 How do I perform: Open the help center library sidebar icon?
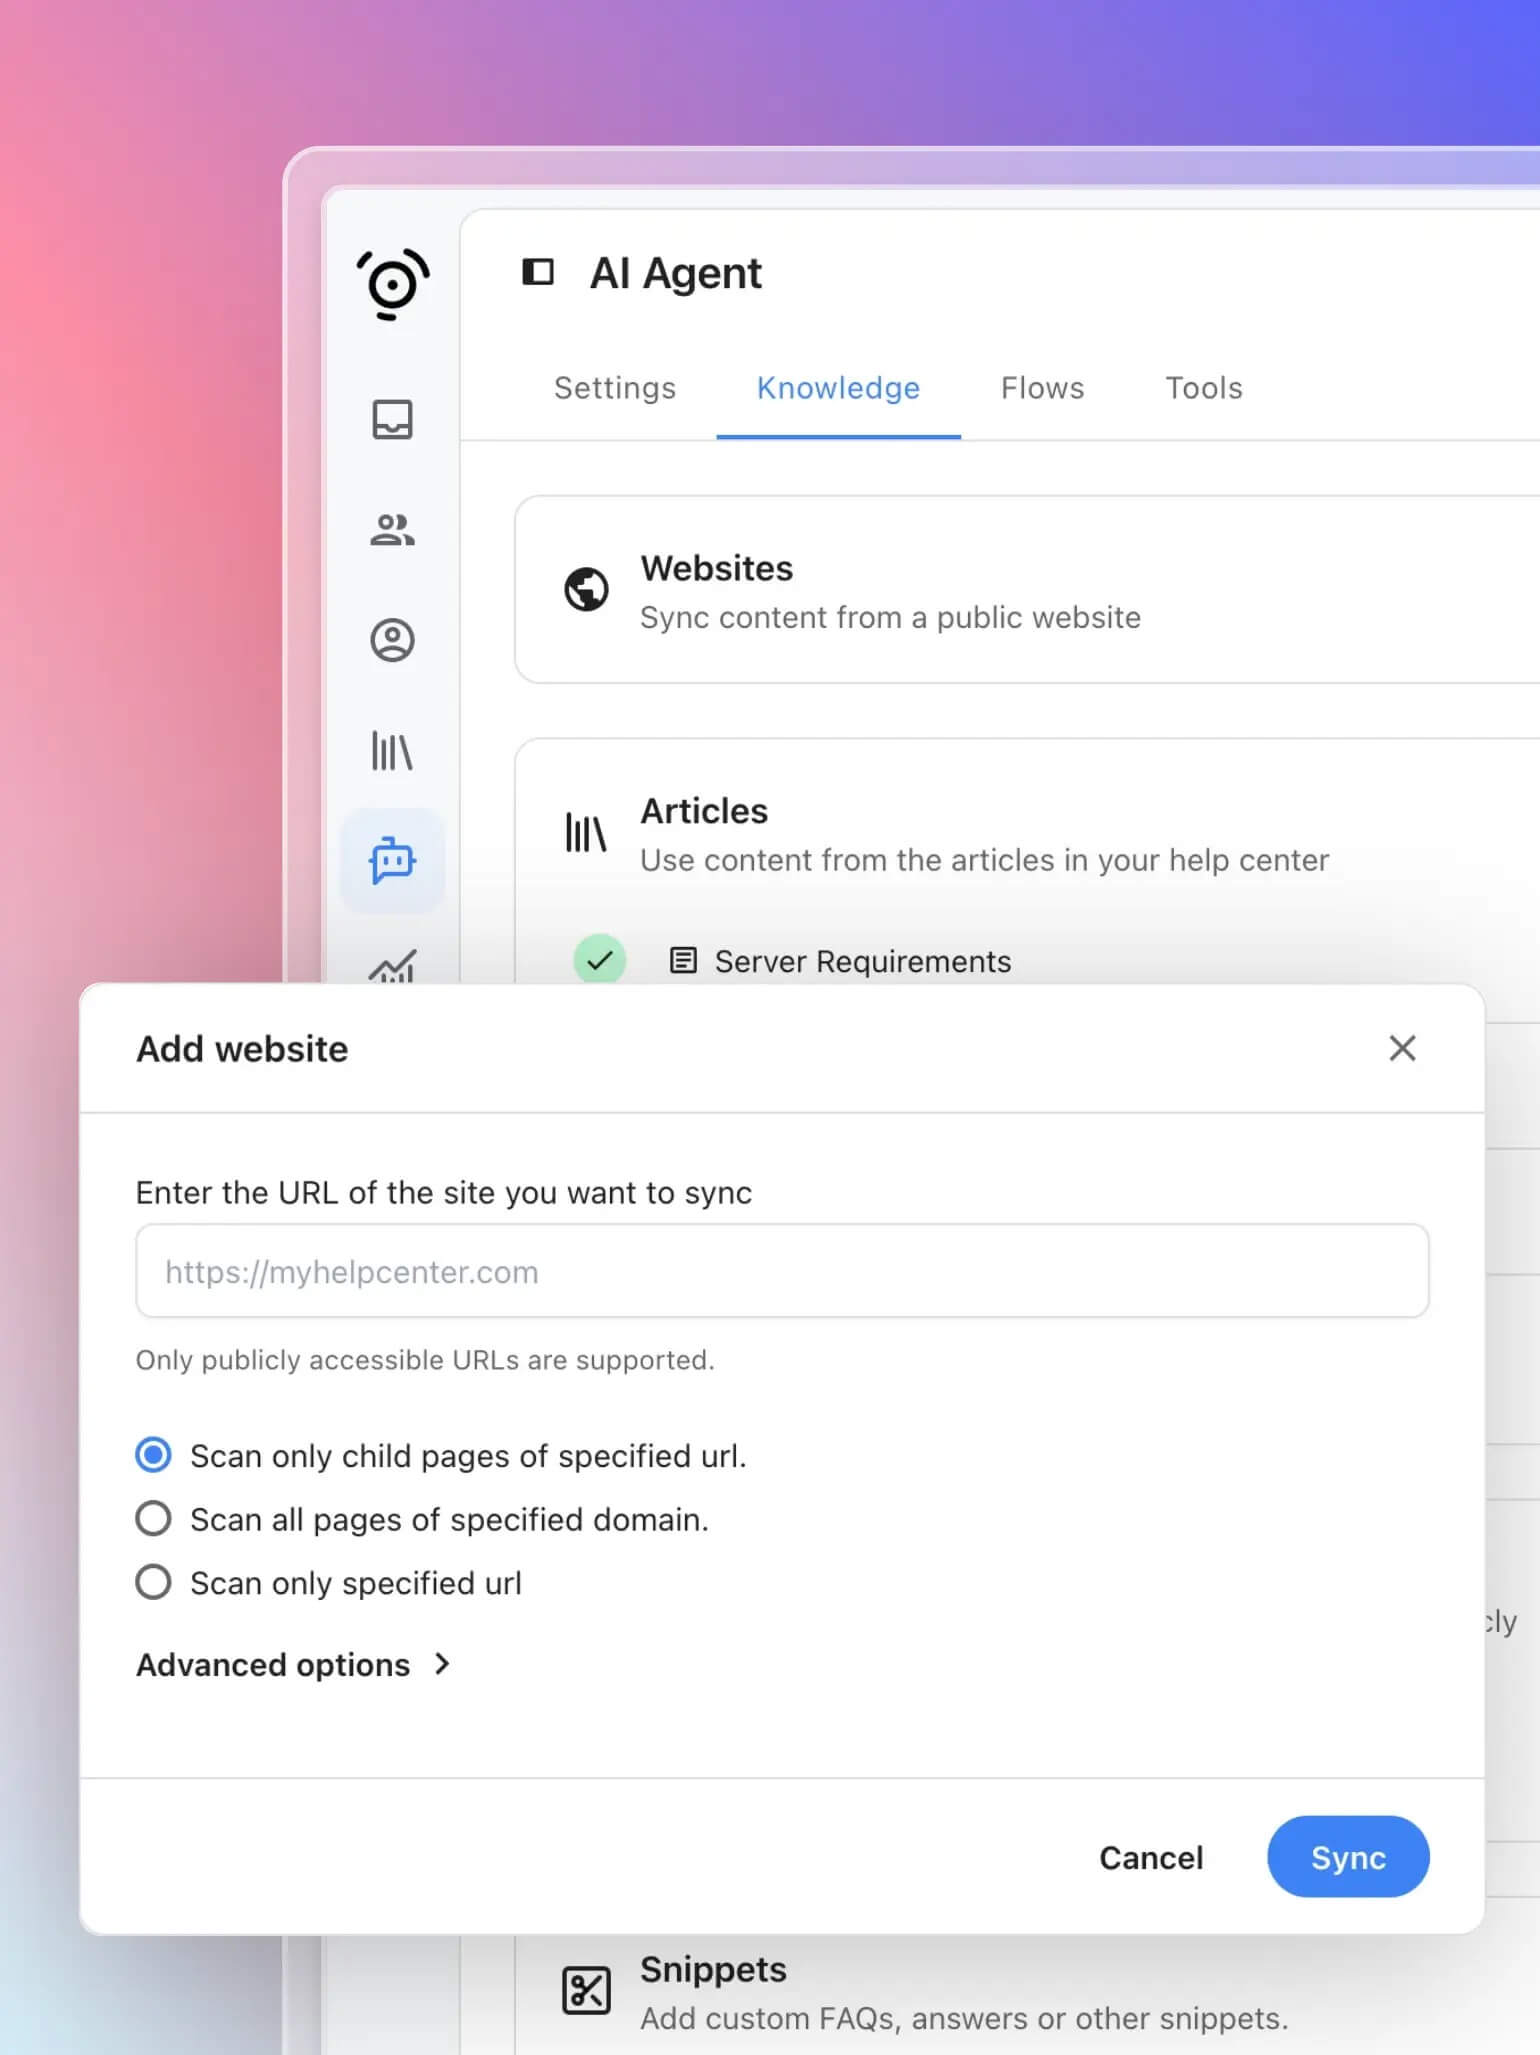(x=392, y=750)
